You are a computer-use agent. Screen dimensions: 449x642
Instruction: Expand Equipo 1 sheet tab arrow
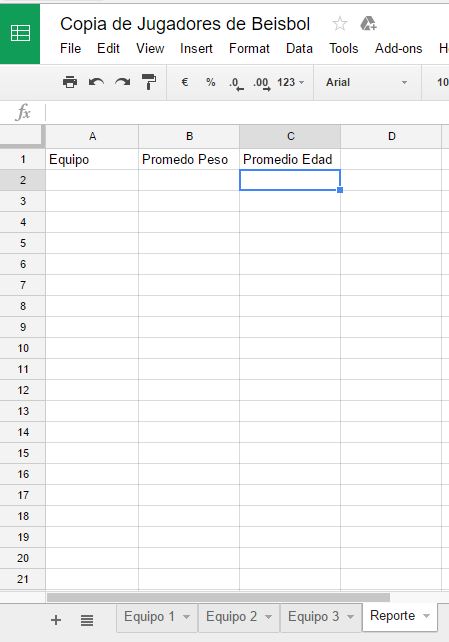(x=186, y=617)
